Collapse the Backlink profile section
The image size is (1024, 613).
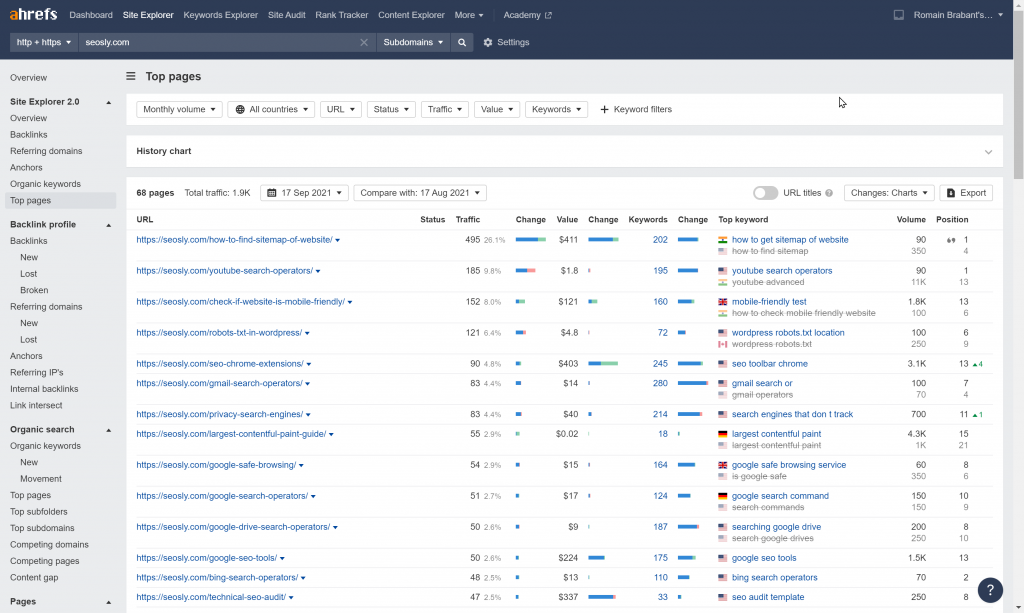pos(108,225)
